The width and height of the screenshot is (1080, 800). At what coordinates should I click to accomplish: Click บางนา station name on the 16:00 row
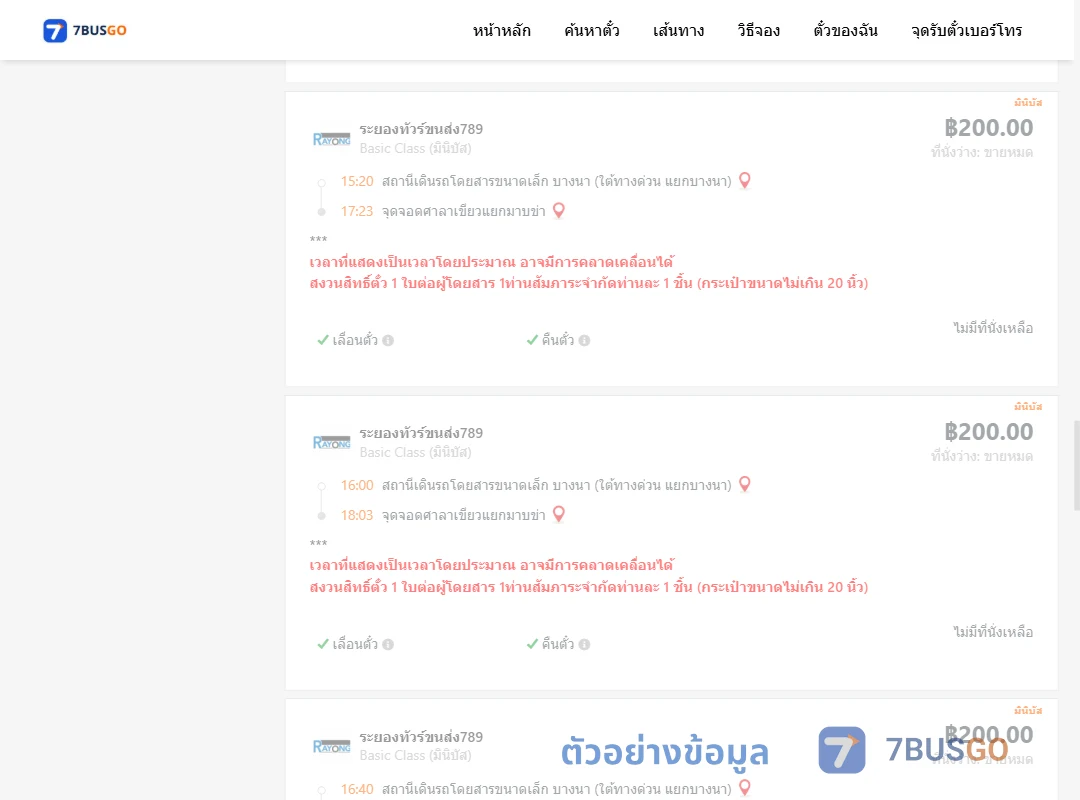pos(557,485)
